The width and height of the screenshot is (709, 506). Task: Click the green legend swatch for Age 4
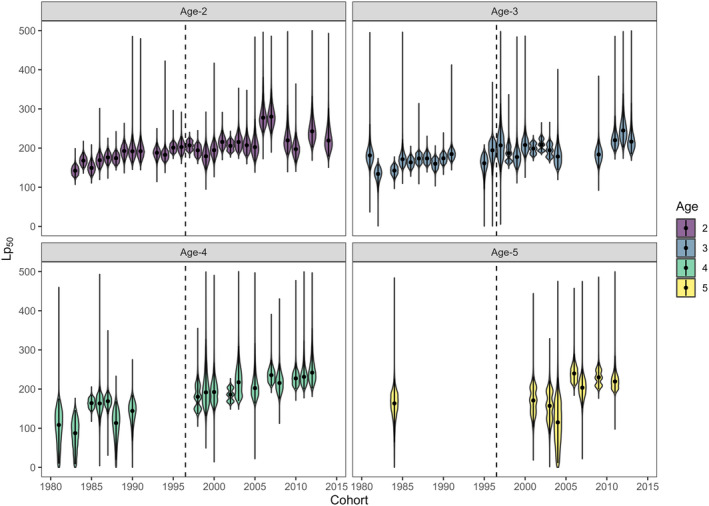(x=685, y=268)
